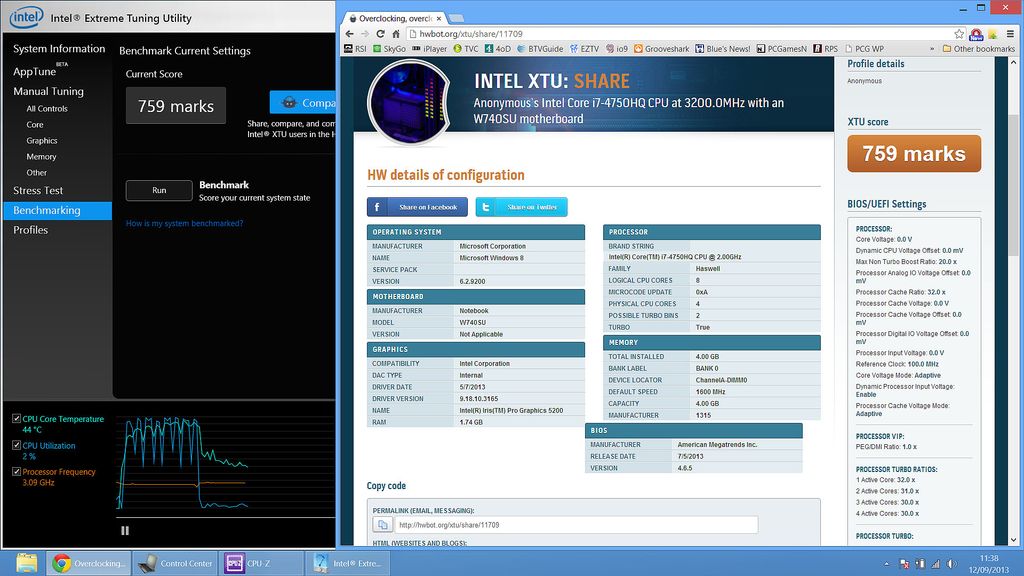Expand the hidden bookmarks overflow chevron

(933, 47)
